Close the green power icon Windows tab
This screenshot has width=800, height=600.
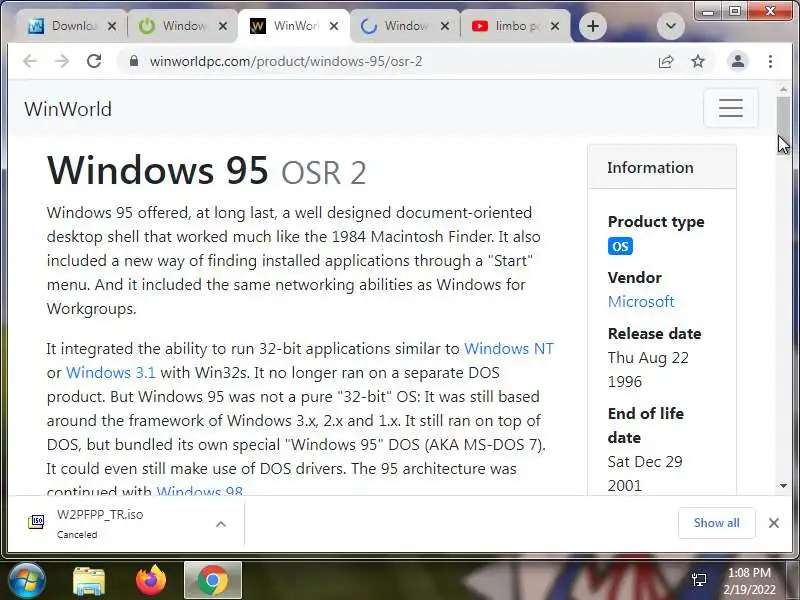[223, 26]
